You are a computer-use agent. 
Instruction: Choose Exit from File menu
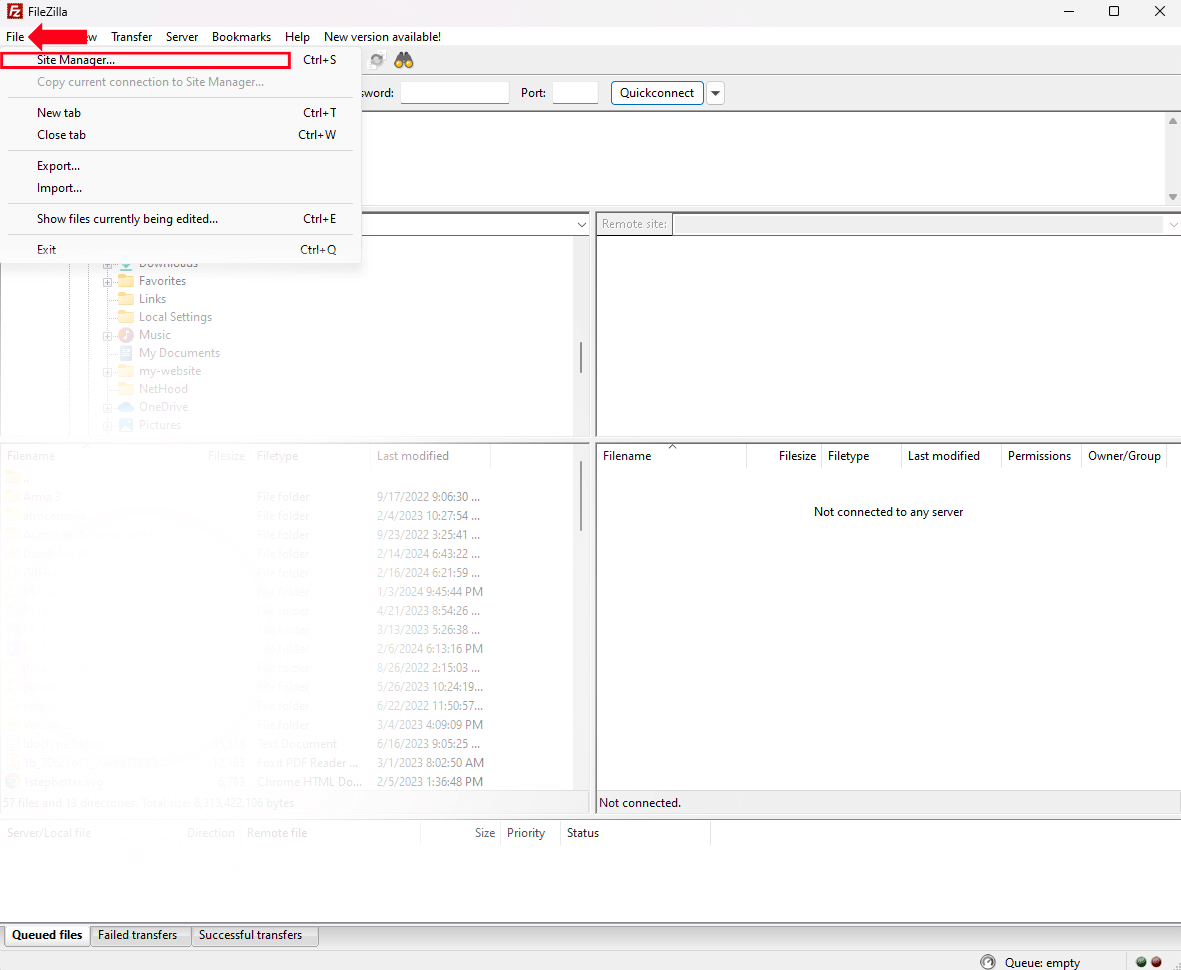(181, 250)
